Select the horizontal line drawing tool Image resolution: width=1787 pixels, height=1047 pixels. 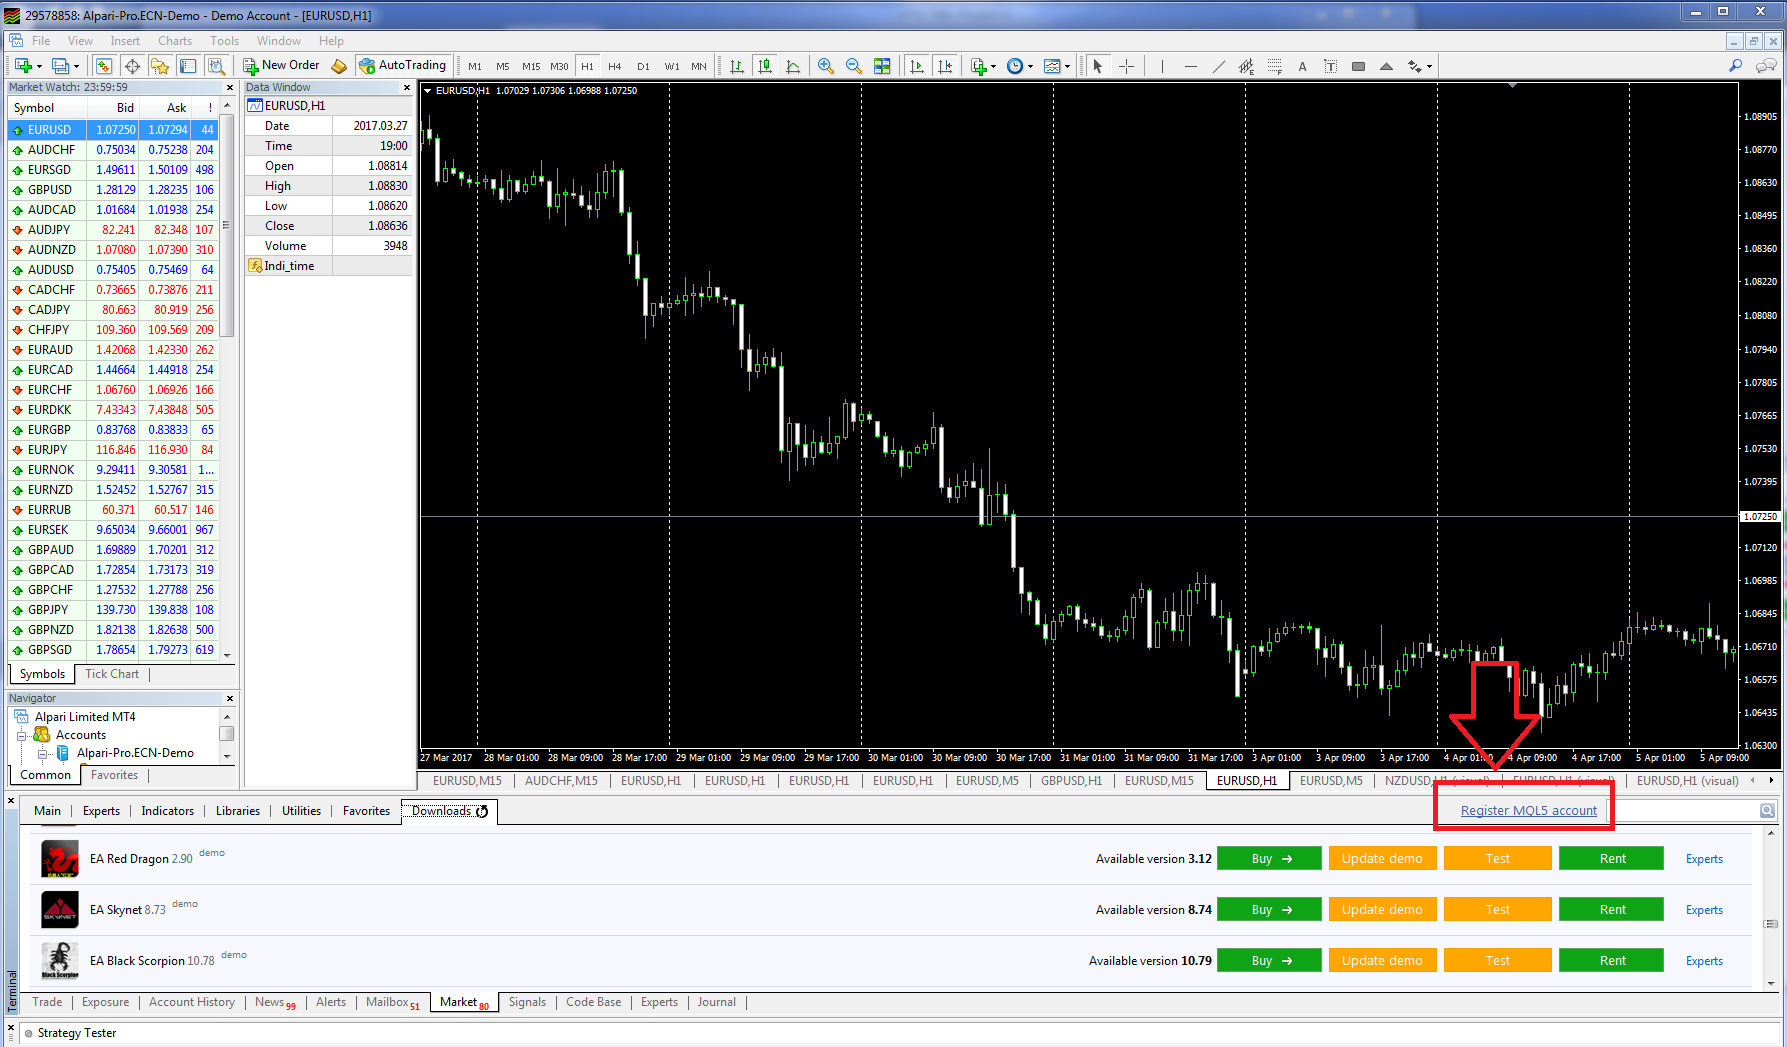(1190, 66)
